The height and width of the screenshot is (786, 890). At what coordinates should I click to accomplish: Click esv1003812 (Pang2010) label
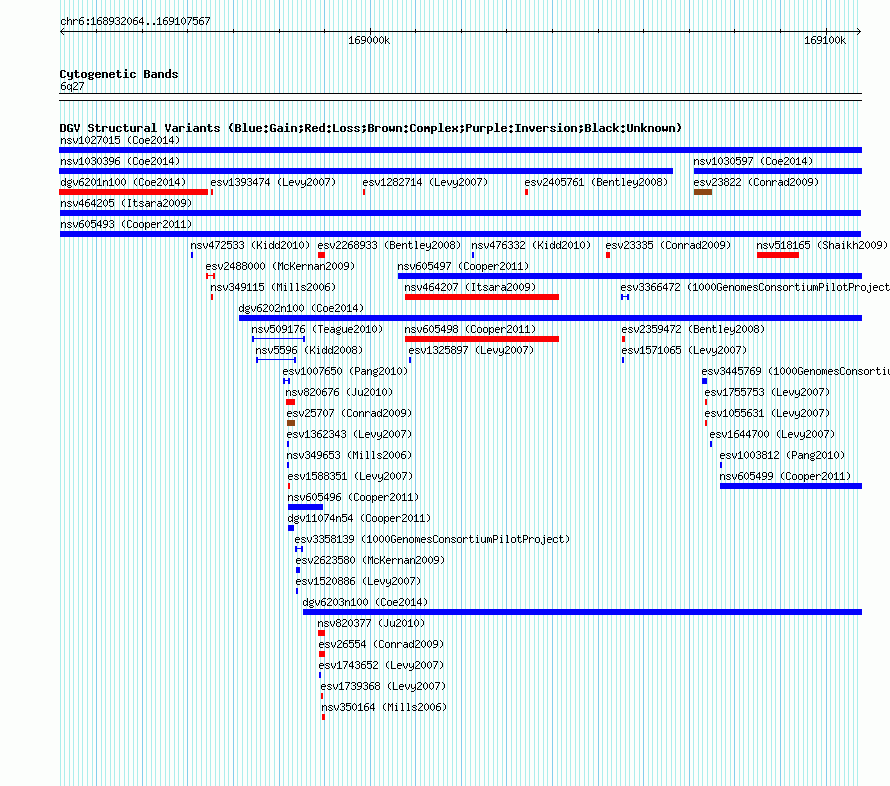[x=782, y=455]
